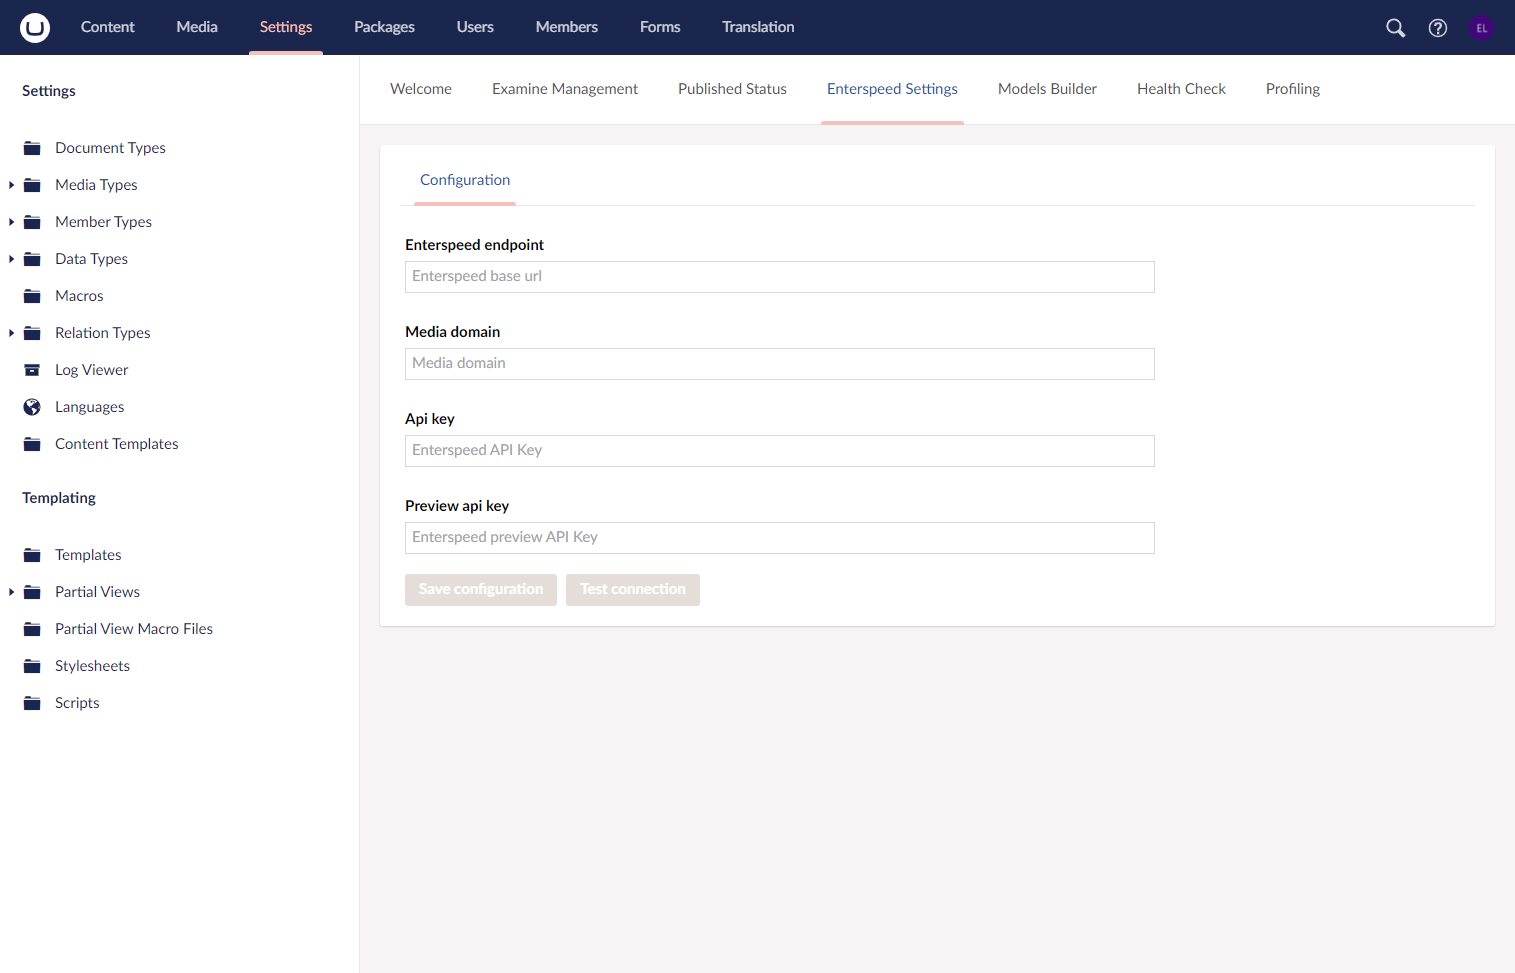Open Document Types in the tree
The width and height of the screenshot is (1515, 973).
(x=110, y=148)
